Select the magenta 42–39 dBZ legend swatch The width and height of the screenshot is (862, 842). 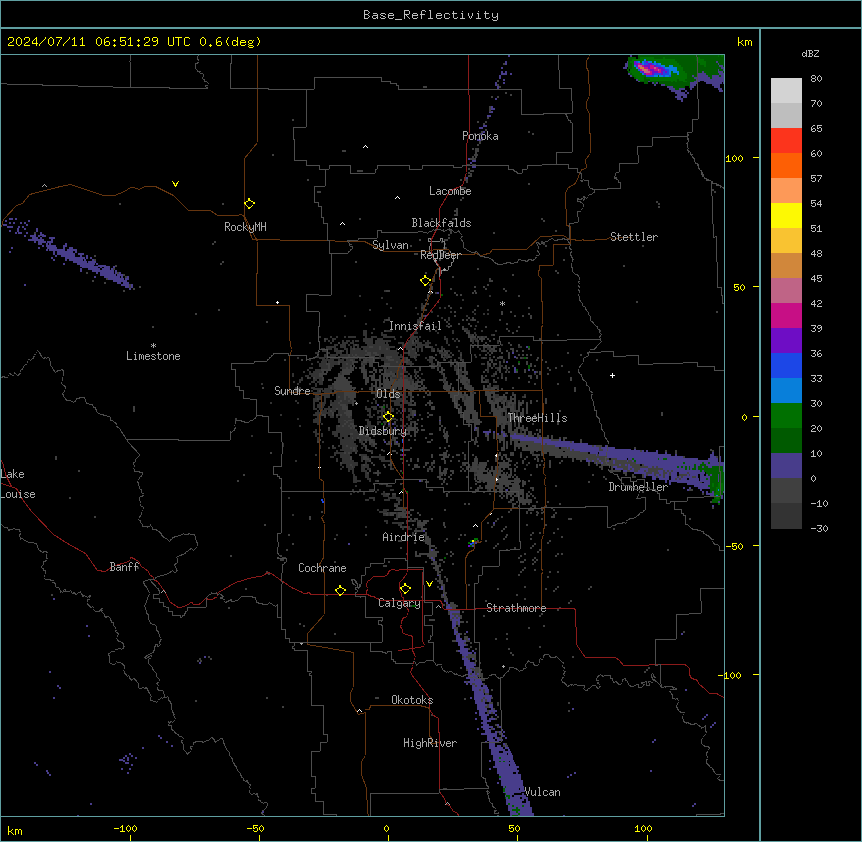coord(786,315)
